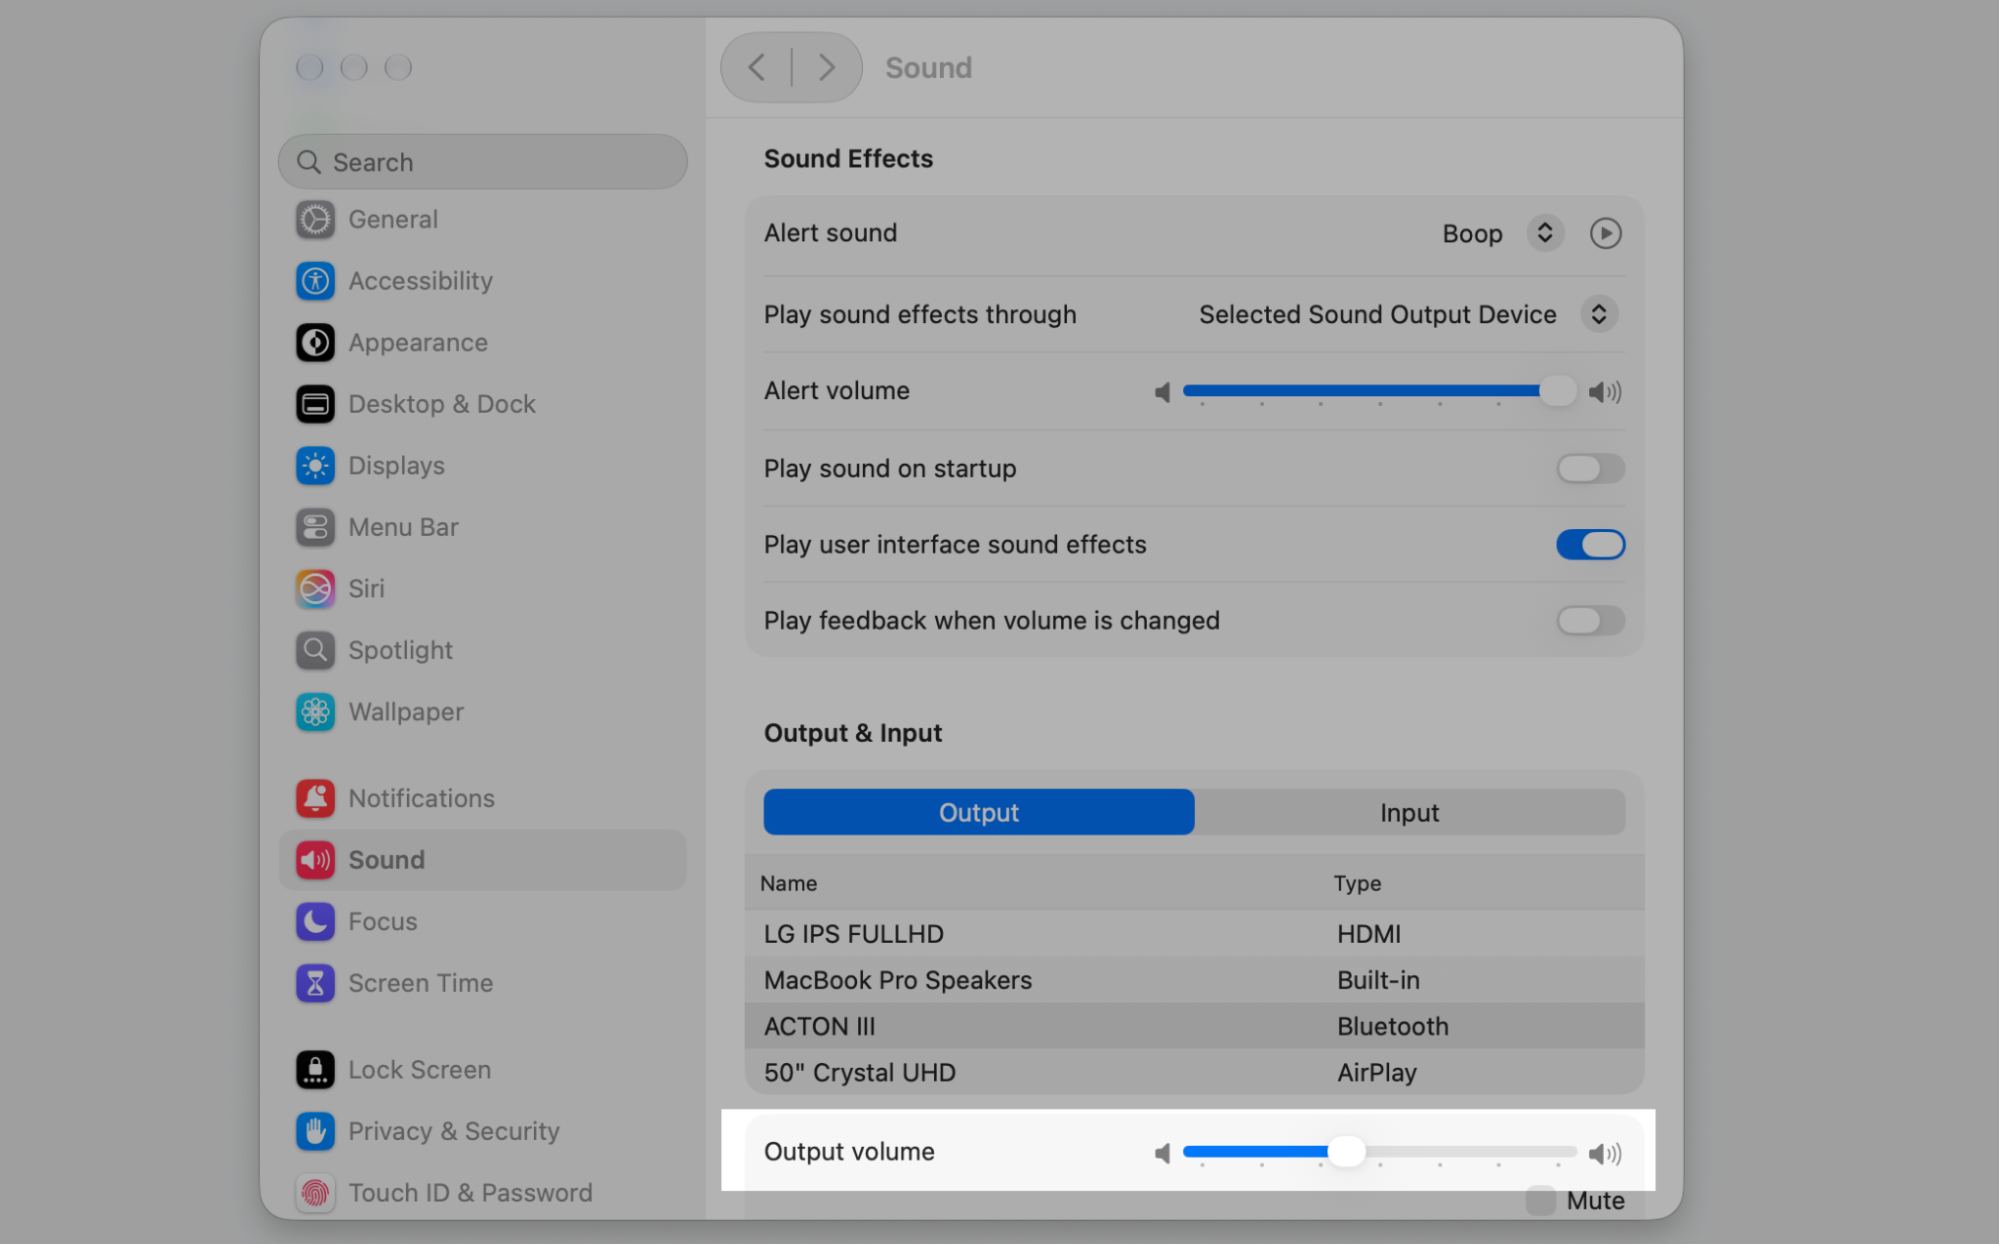Click the Output volume max speaker icon
Viewport: 1999px width, 1245px height.
(x=1605, y=1153)
